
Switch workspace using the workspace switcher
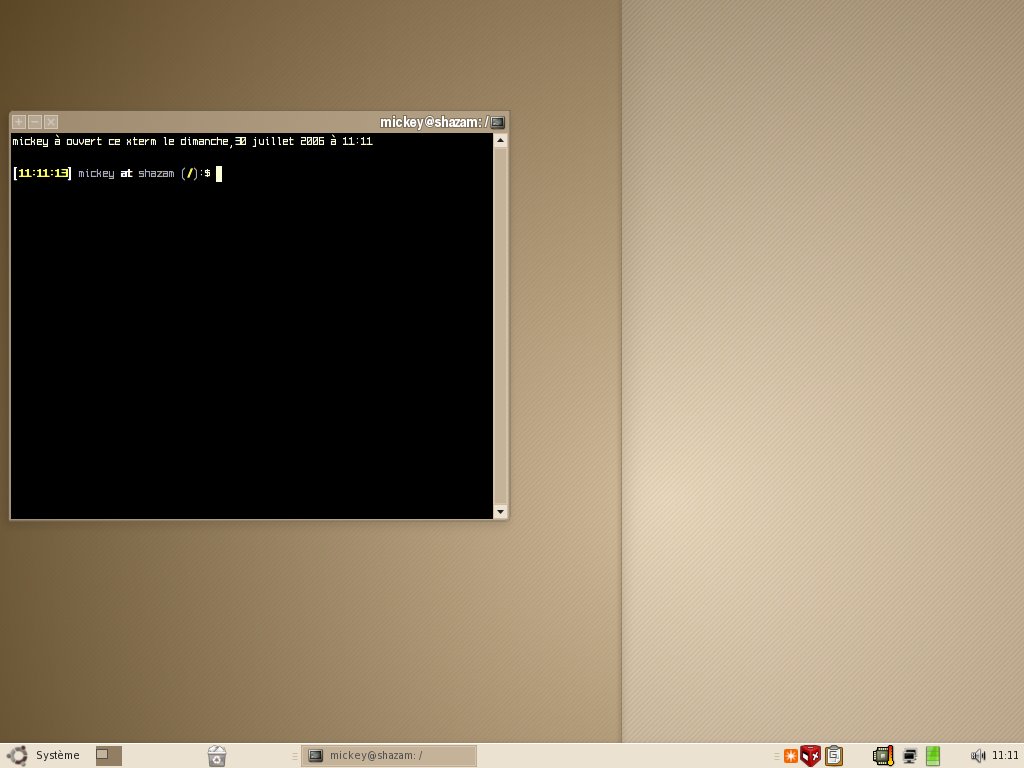pos(108,756)
